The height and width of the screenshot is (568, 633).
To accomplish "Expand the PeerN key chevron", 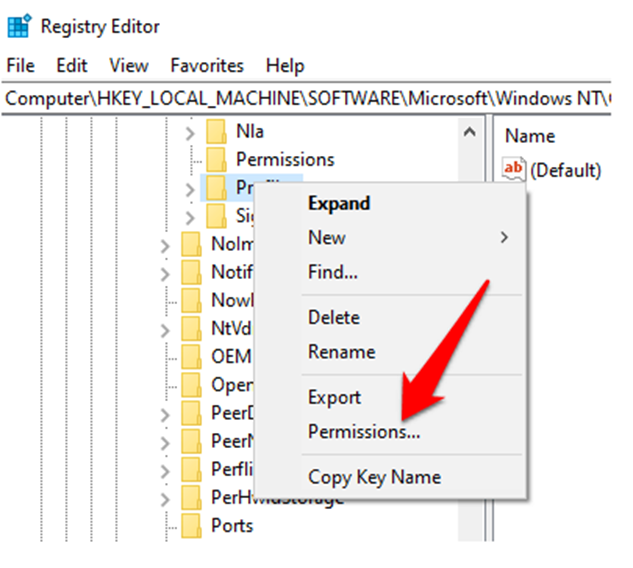I will pyautogui.click(x=165, y=443).
